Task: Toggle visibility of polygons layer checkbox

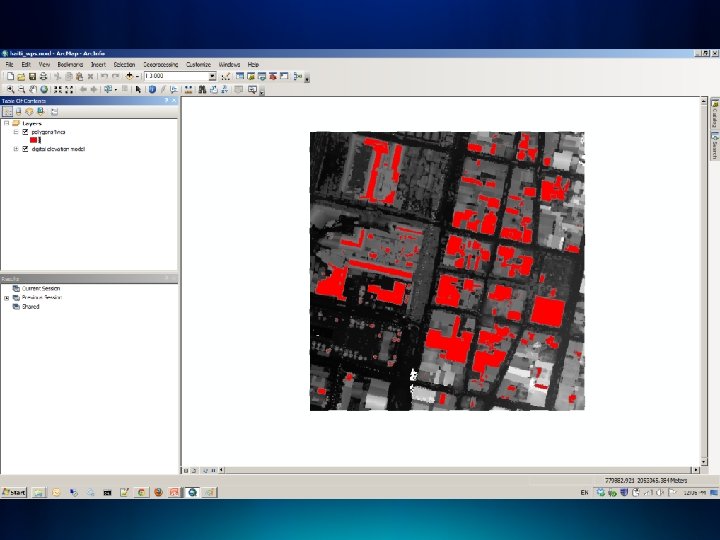Action: click(26, 132)
